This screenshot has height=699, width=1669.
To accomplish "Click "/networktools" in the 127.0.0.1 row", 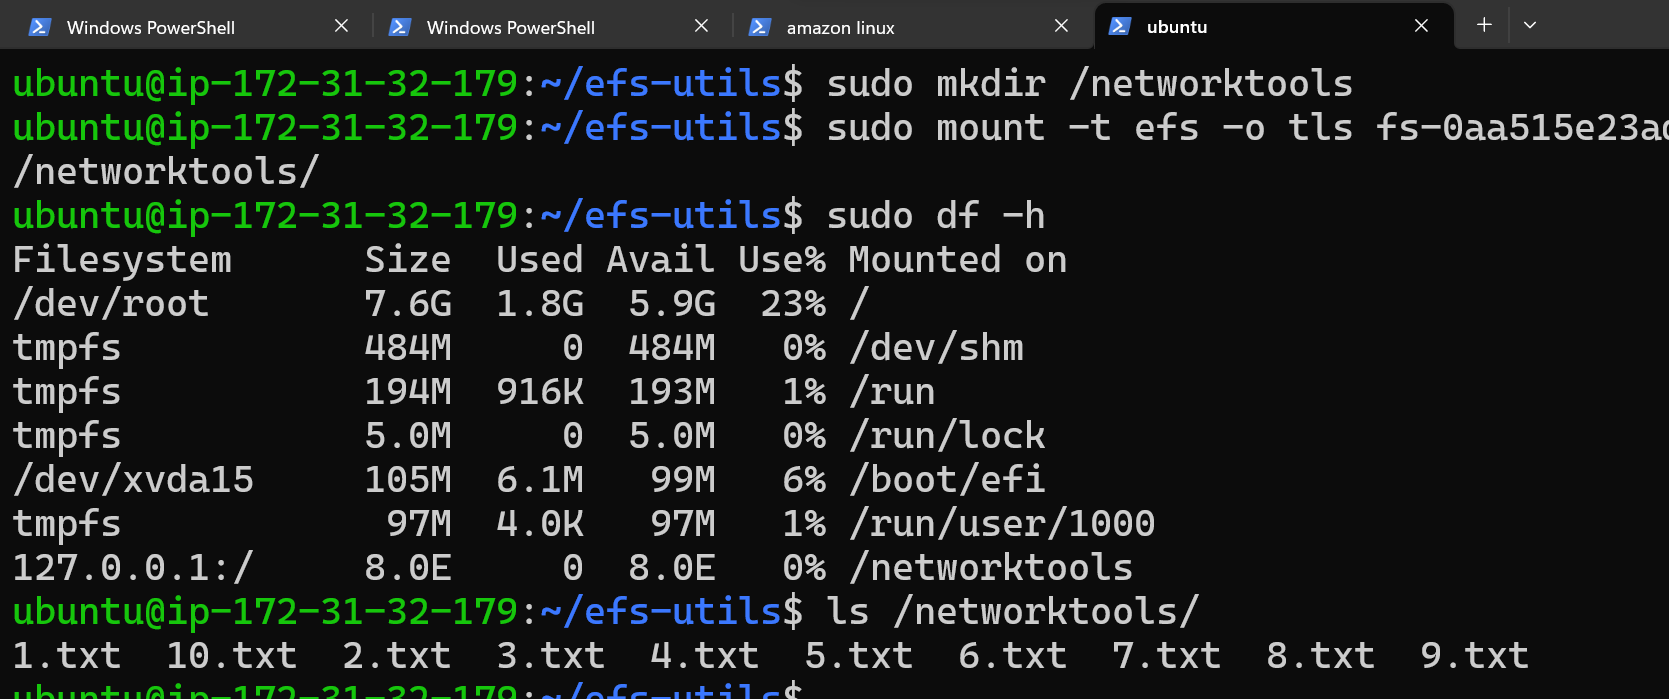I will click(991, 568).
